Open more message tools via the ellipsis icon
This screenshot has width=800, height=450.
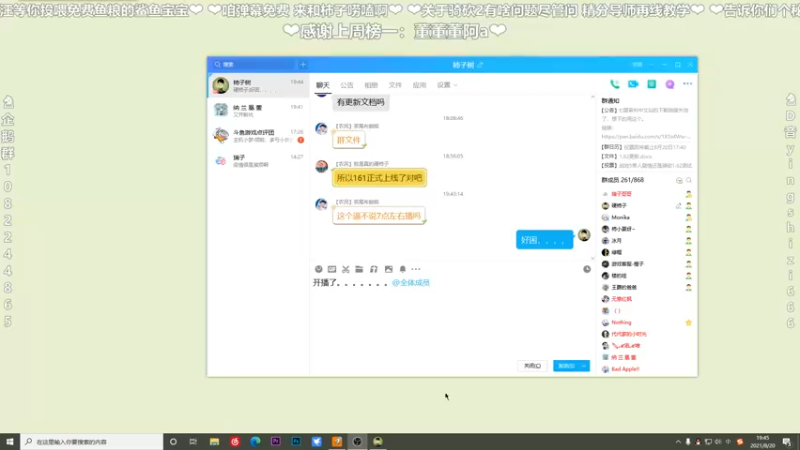[416, 269]
